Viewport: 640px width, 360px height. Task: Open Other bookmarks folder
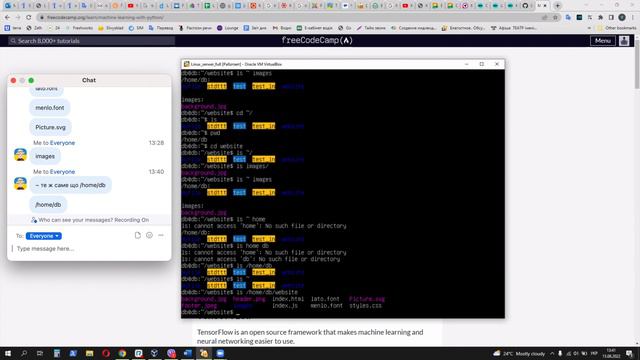(x=617, y=28)
